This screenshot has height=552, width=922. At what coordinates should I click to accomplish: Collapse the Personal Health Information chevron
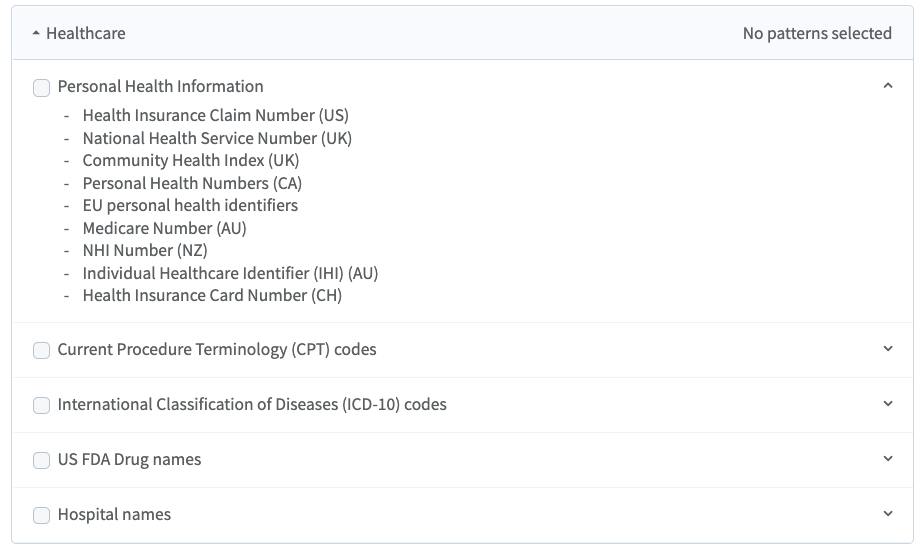[x=887, y=86]
